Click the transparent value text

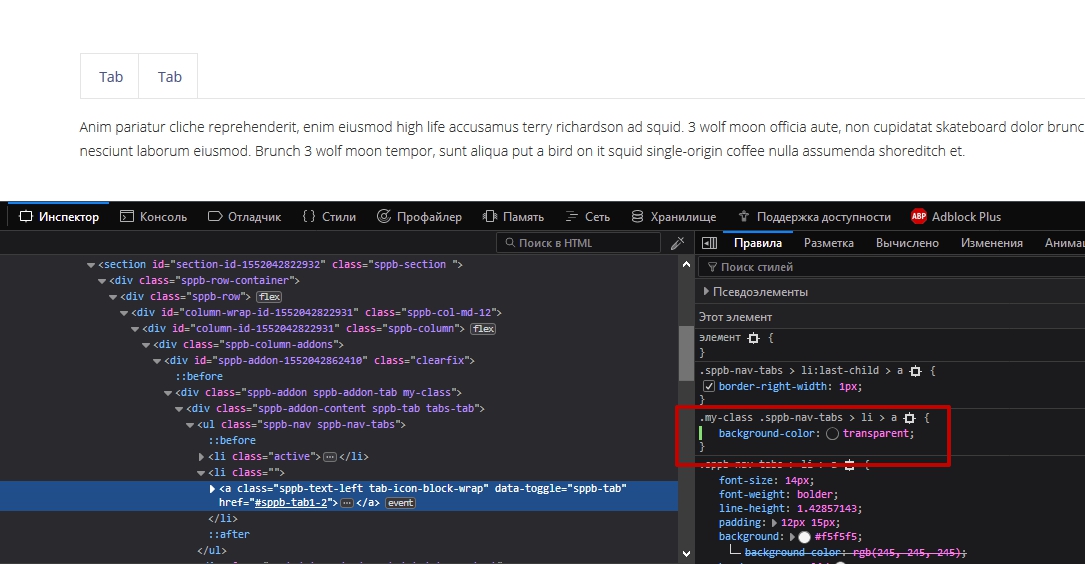(875, 433)
